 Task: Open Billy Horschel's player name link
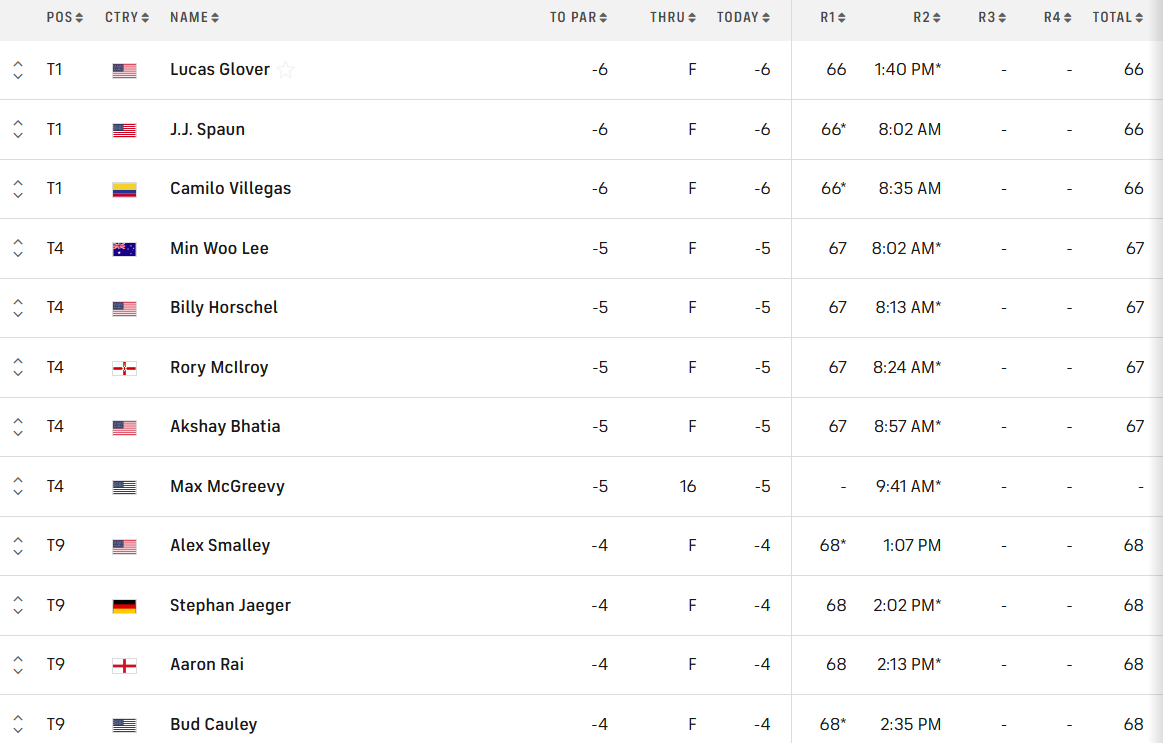[224, 308]
